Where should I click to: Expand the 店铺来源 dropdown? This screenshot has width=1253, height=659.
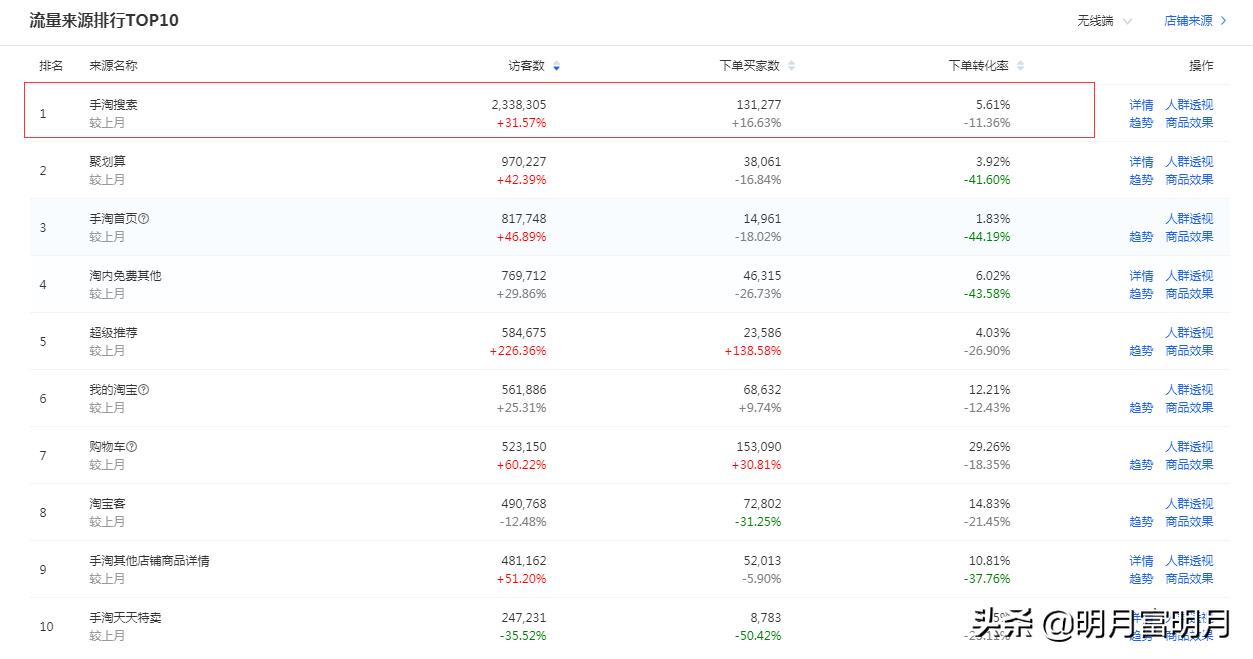point(1195,21)
